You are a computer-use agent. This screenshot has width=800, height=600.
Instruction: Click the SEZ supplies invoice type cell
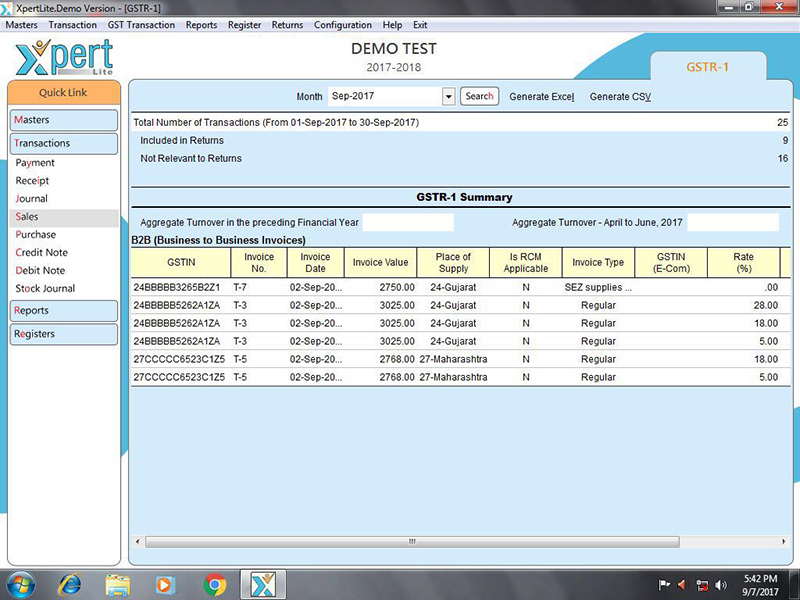pos(598,287)
